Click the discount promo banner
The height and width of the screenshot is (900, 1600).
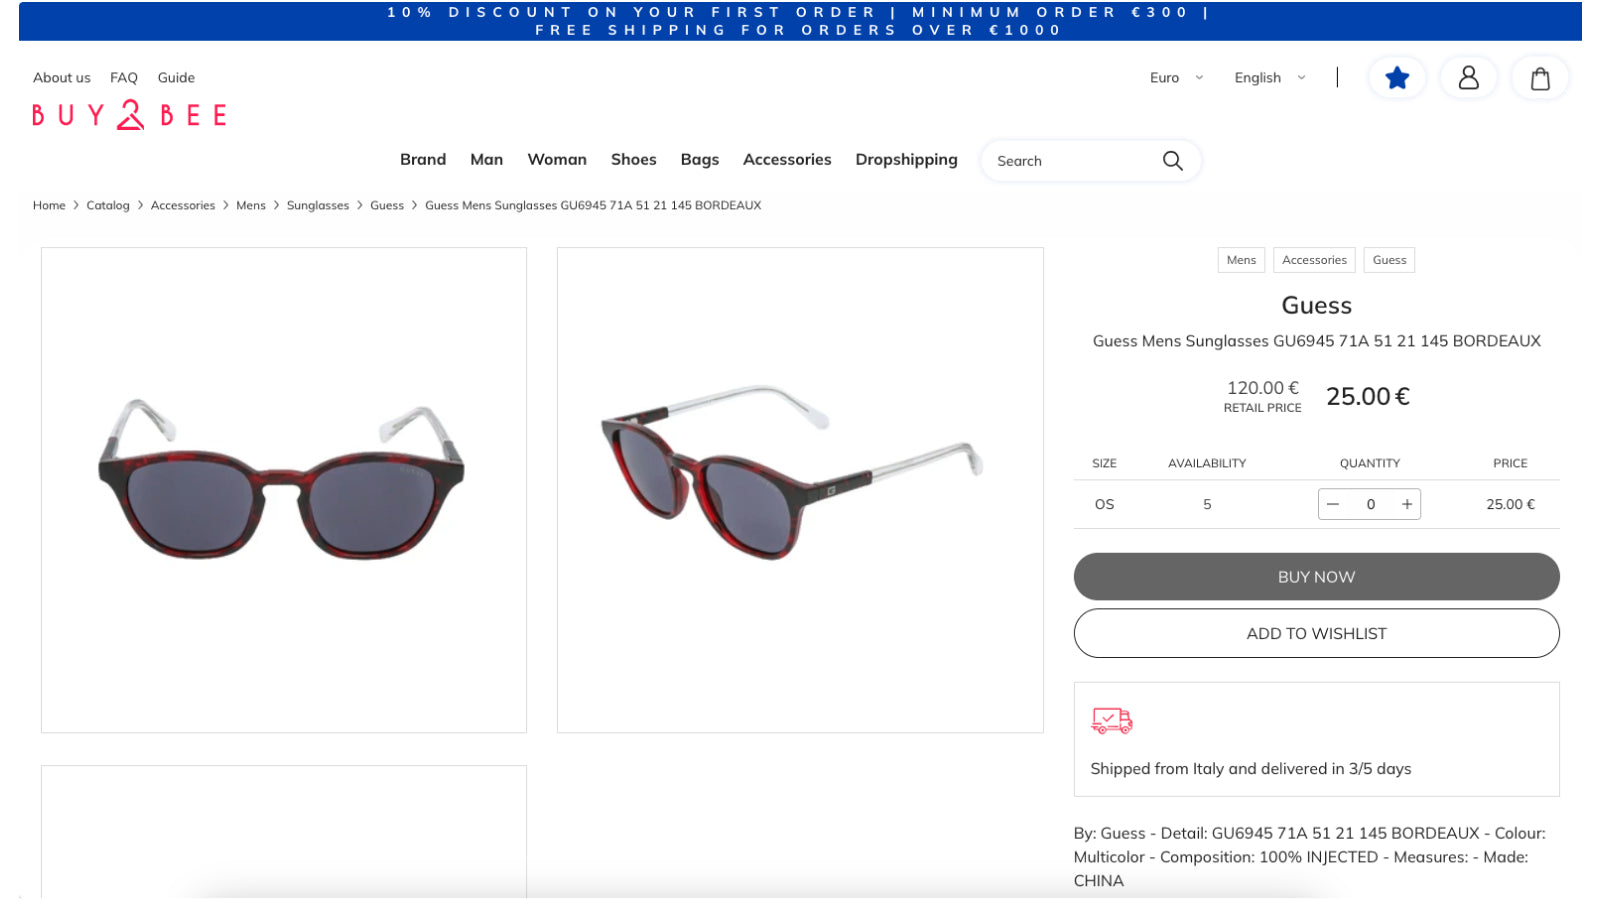(x=800, y=21)
